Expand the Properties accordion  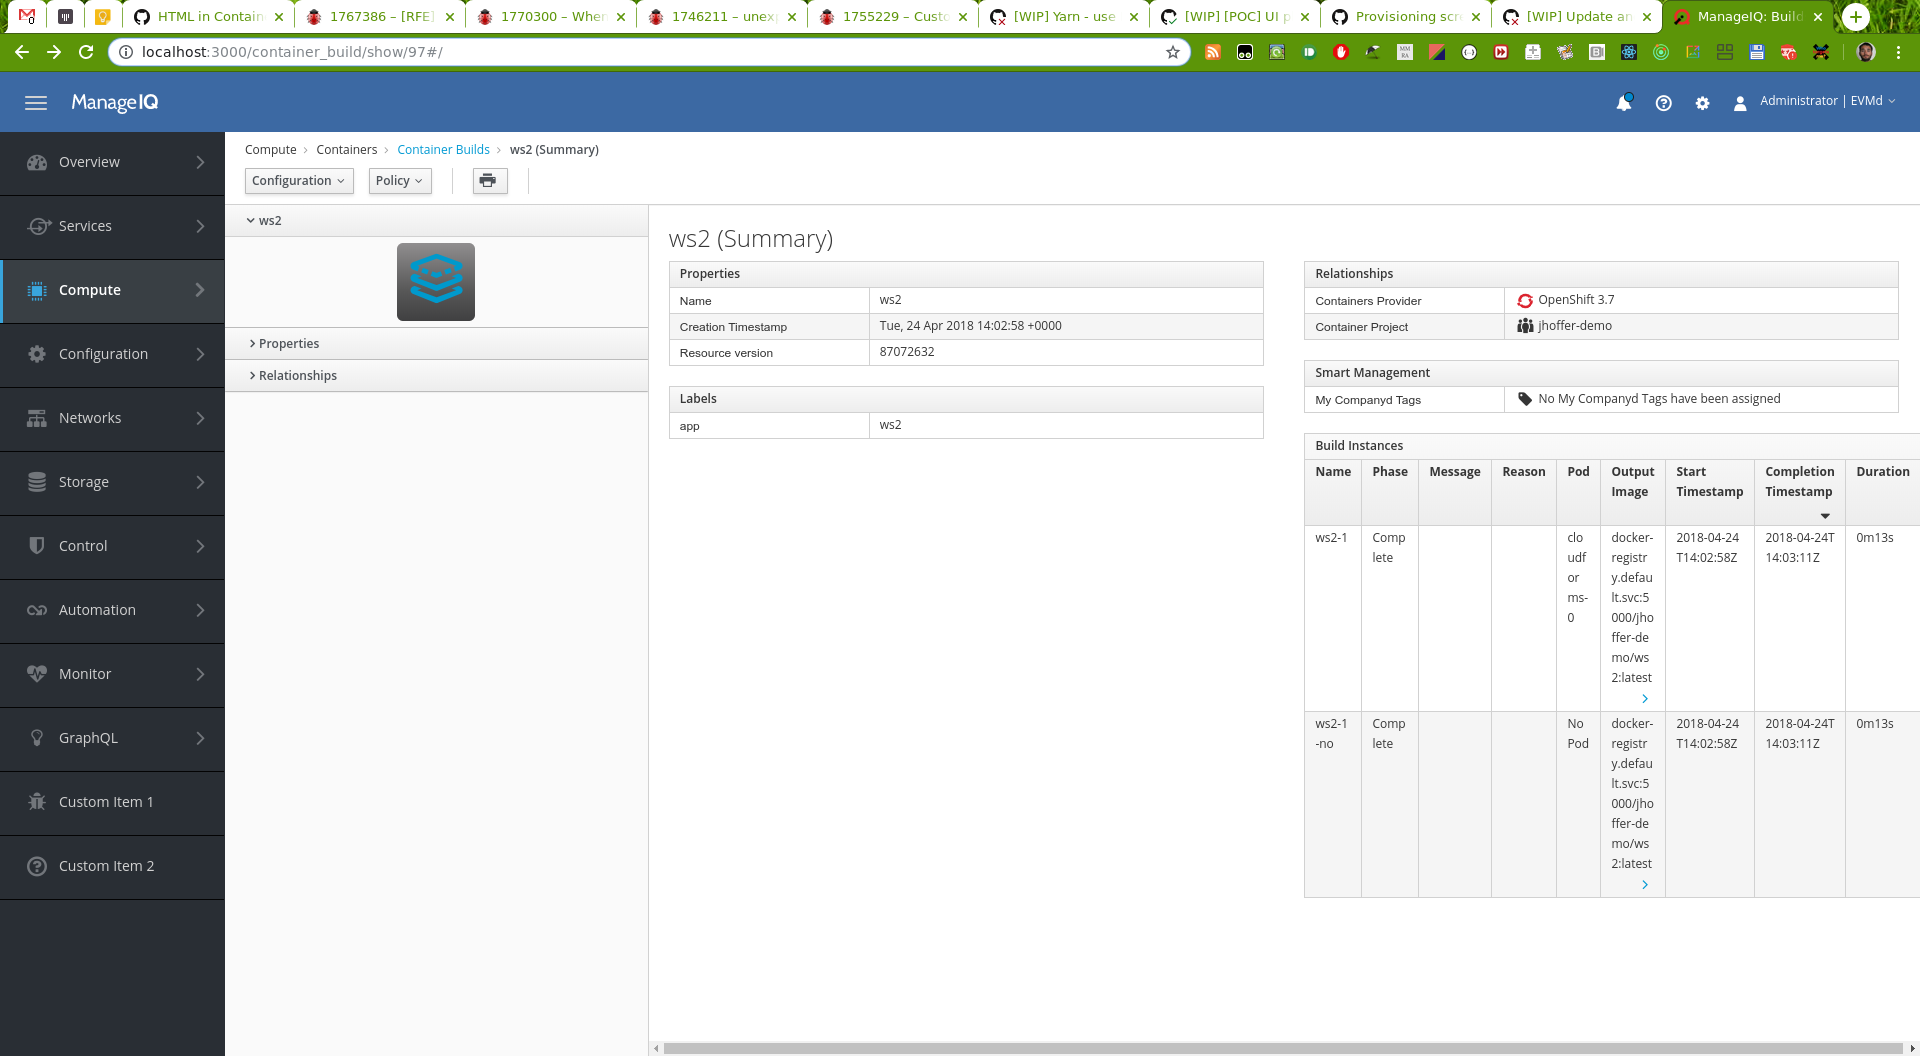(437, 344)
